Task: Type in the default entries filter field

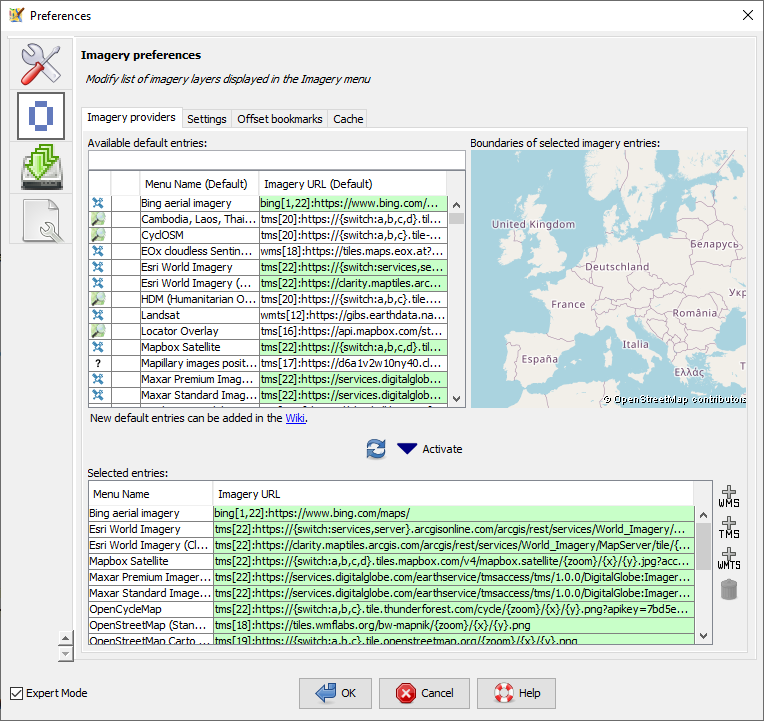Action: (276, 160)
